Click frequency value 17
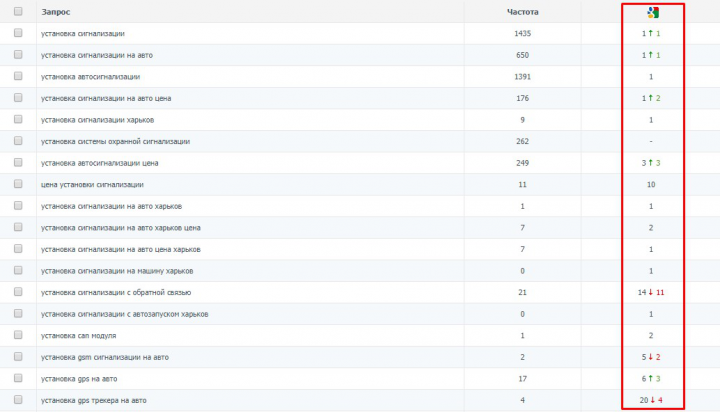 (523, 379)
